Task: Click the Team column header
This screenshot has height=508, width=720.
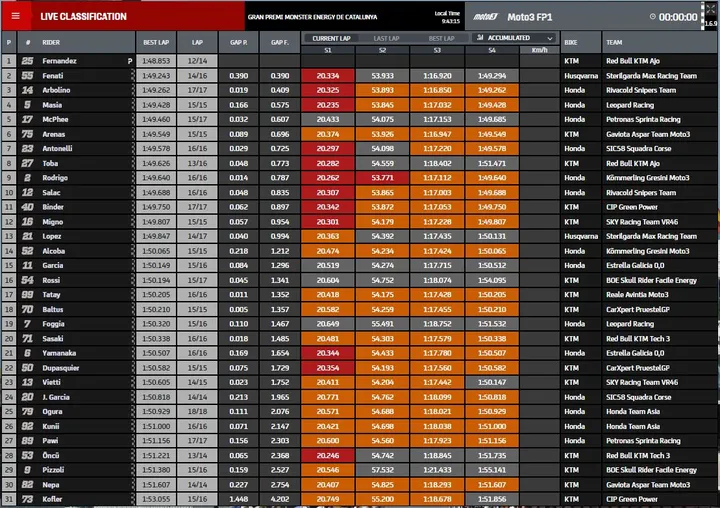Action: tap(659, 42)
